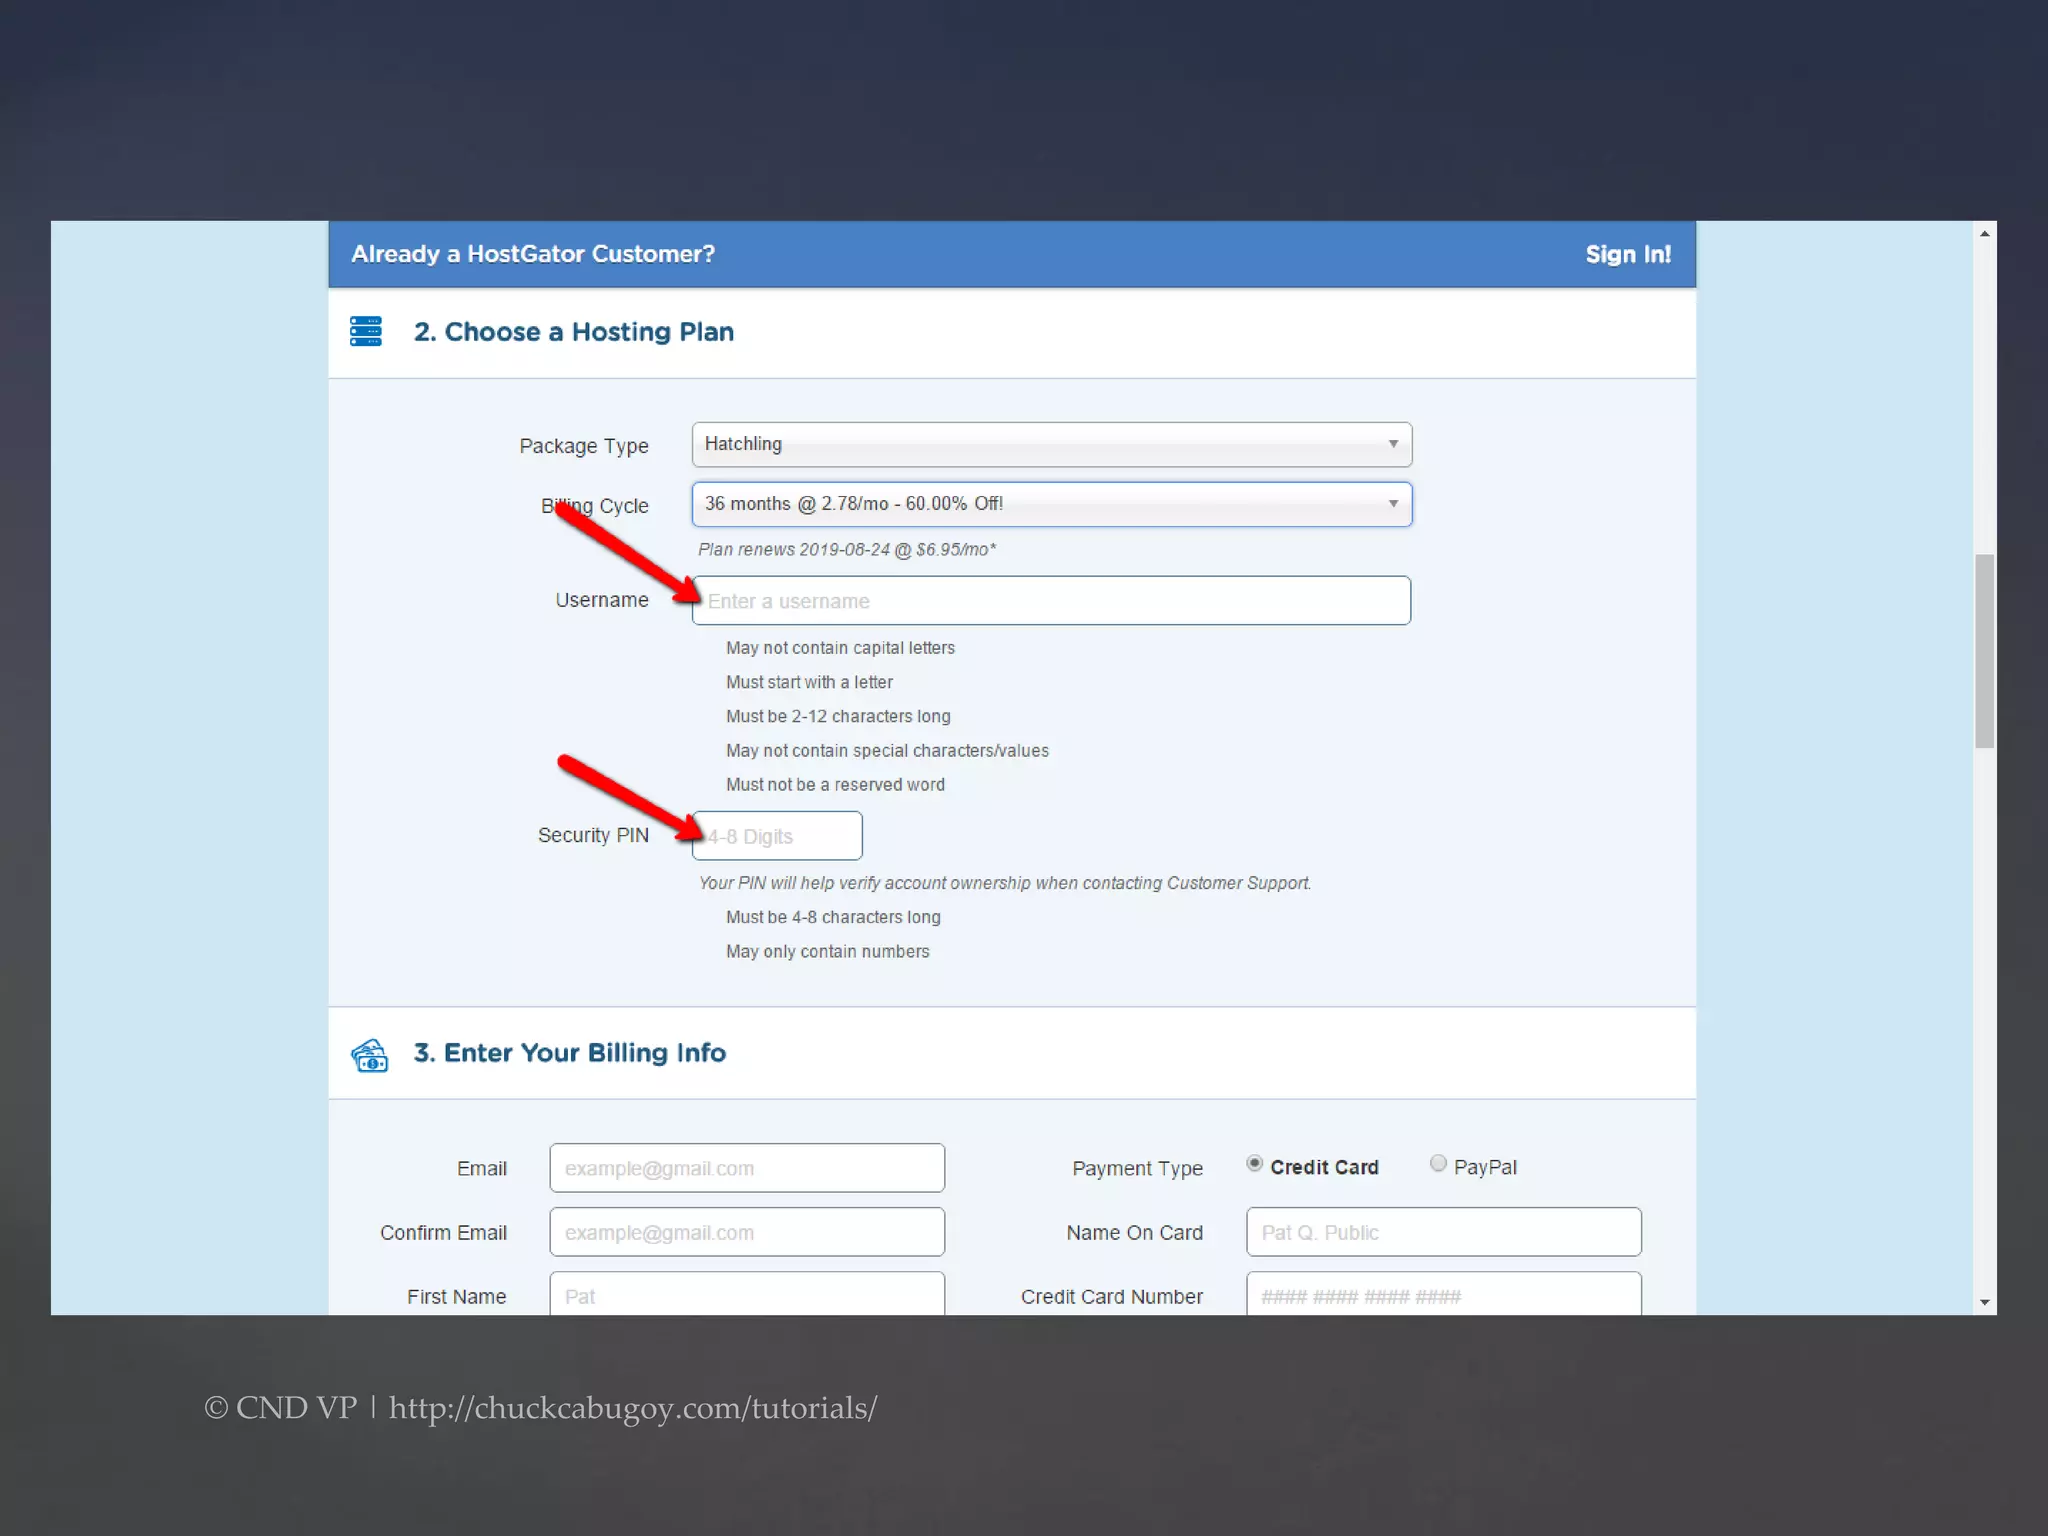Click the 'Your PIN will help verify' note
Viewport: 2048px width, 1536px height.
tap(1004, 883)
